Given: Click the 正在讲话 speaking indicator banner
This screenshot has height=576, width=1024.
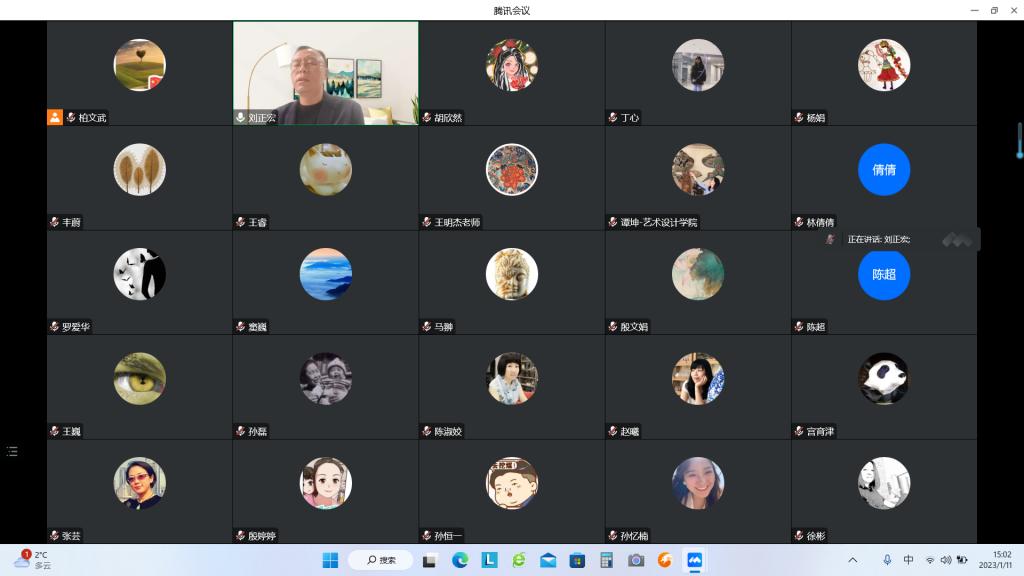Looking at the screenshot, I should pos(880,240).
